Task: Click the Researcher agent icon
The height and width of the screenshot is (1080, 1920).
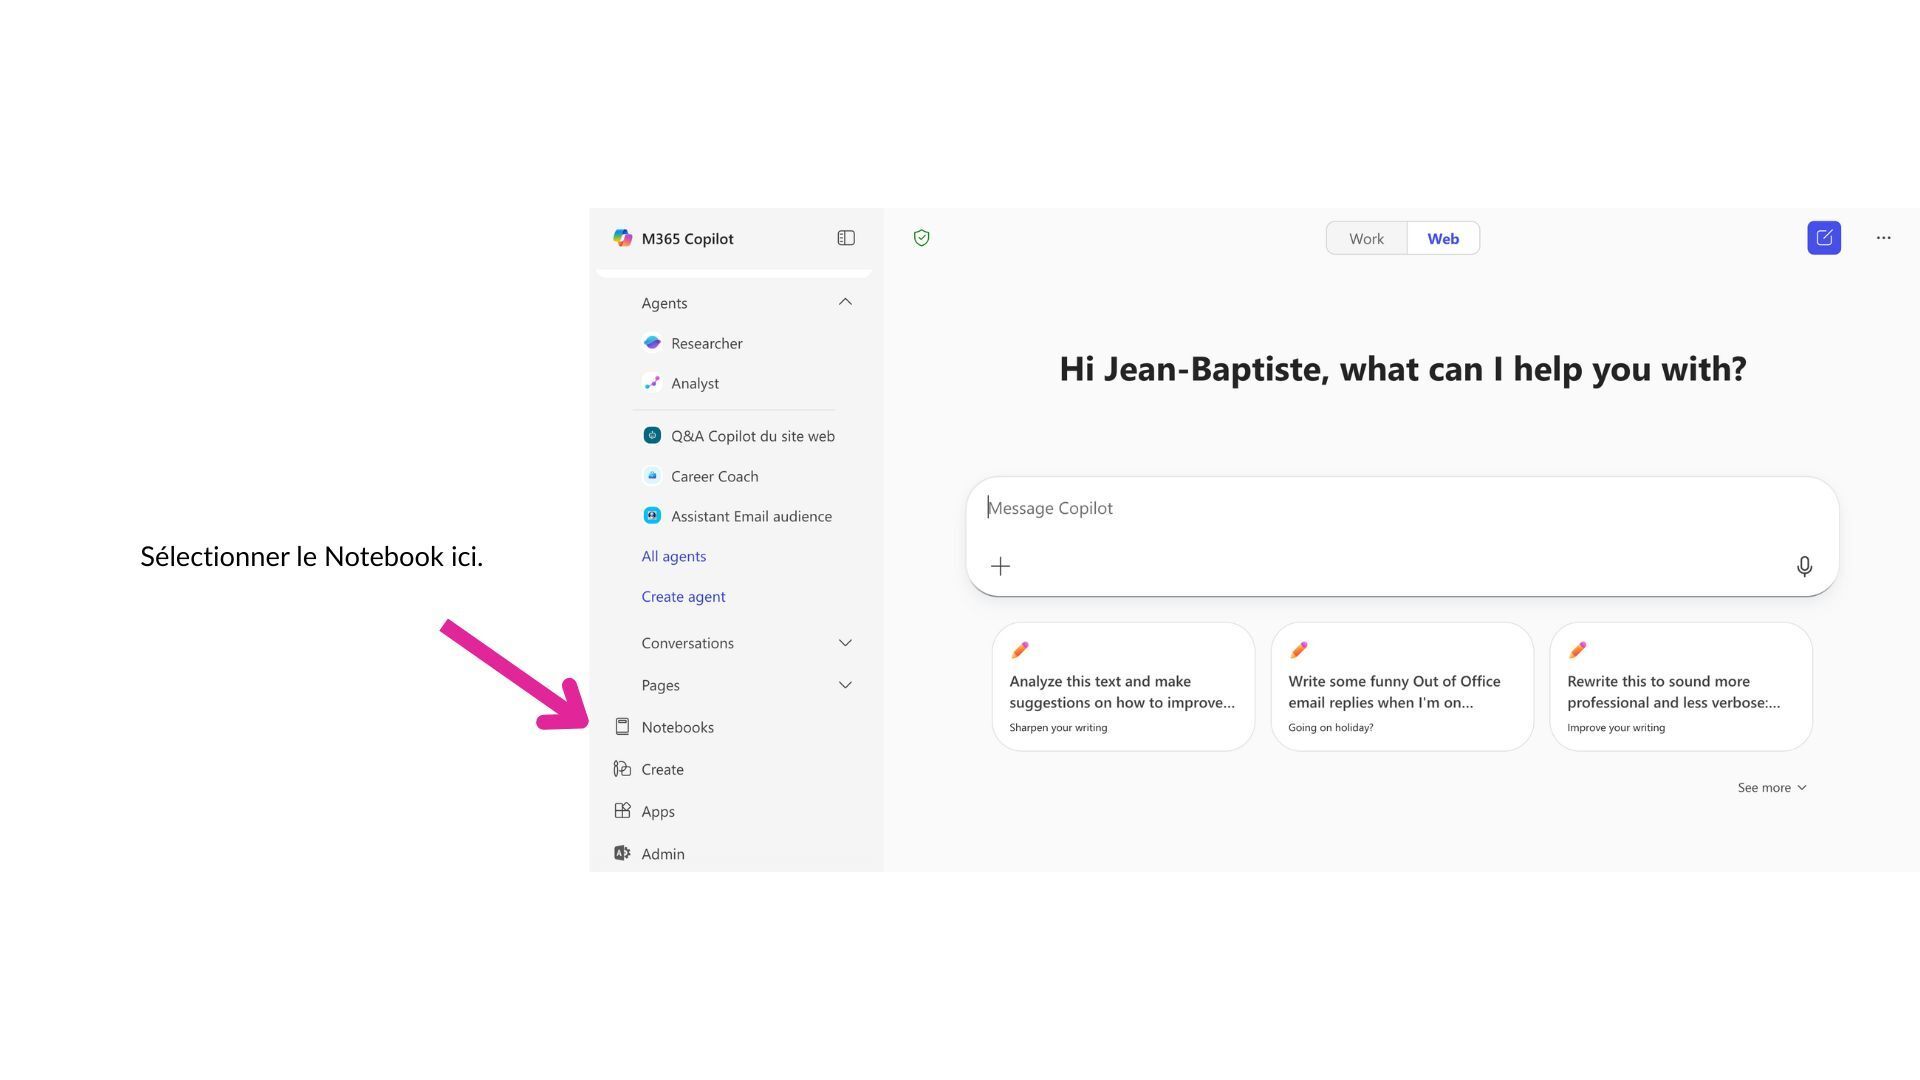Action: [x=652, y=343]
